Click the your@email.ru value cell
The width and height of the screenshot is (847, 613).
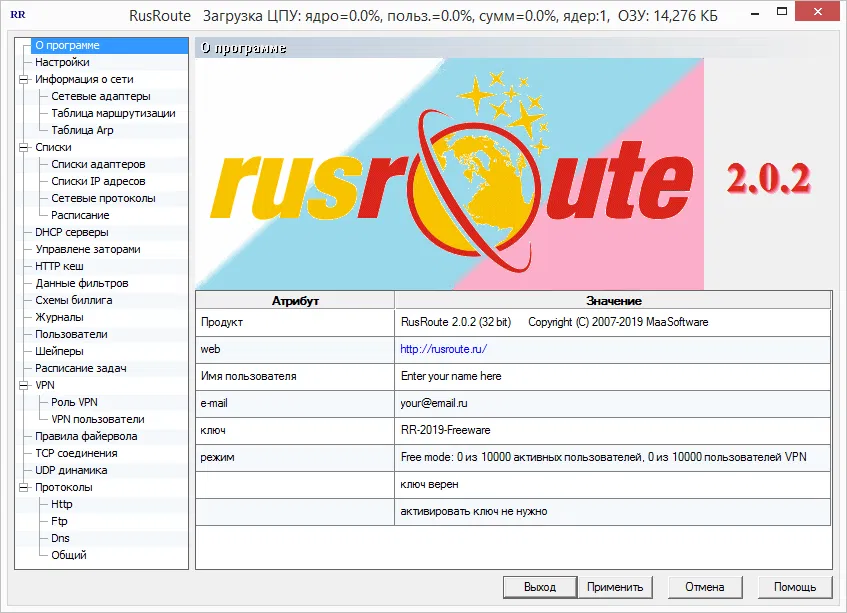[613, 403]
